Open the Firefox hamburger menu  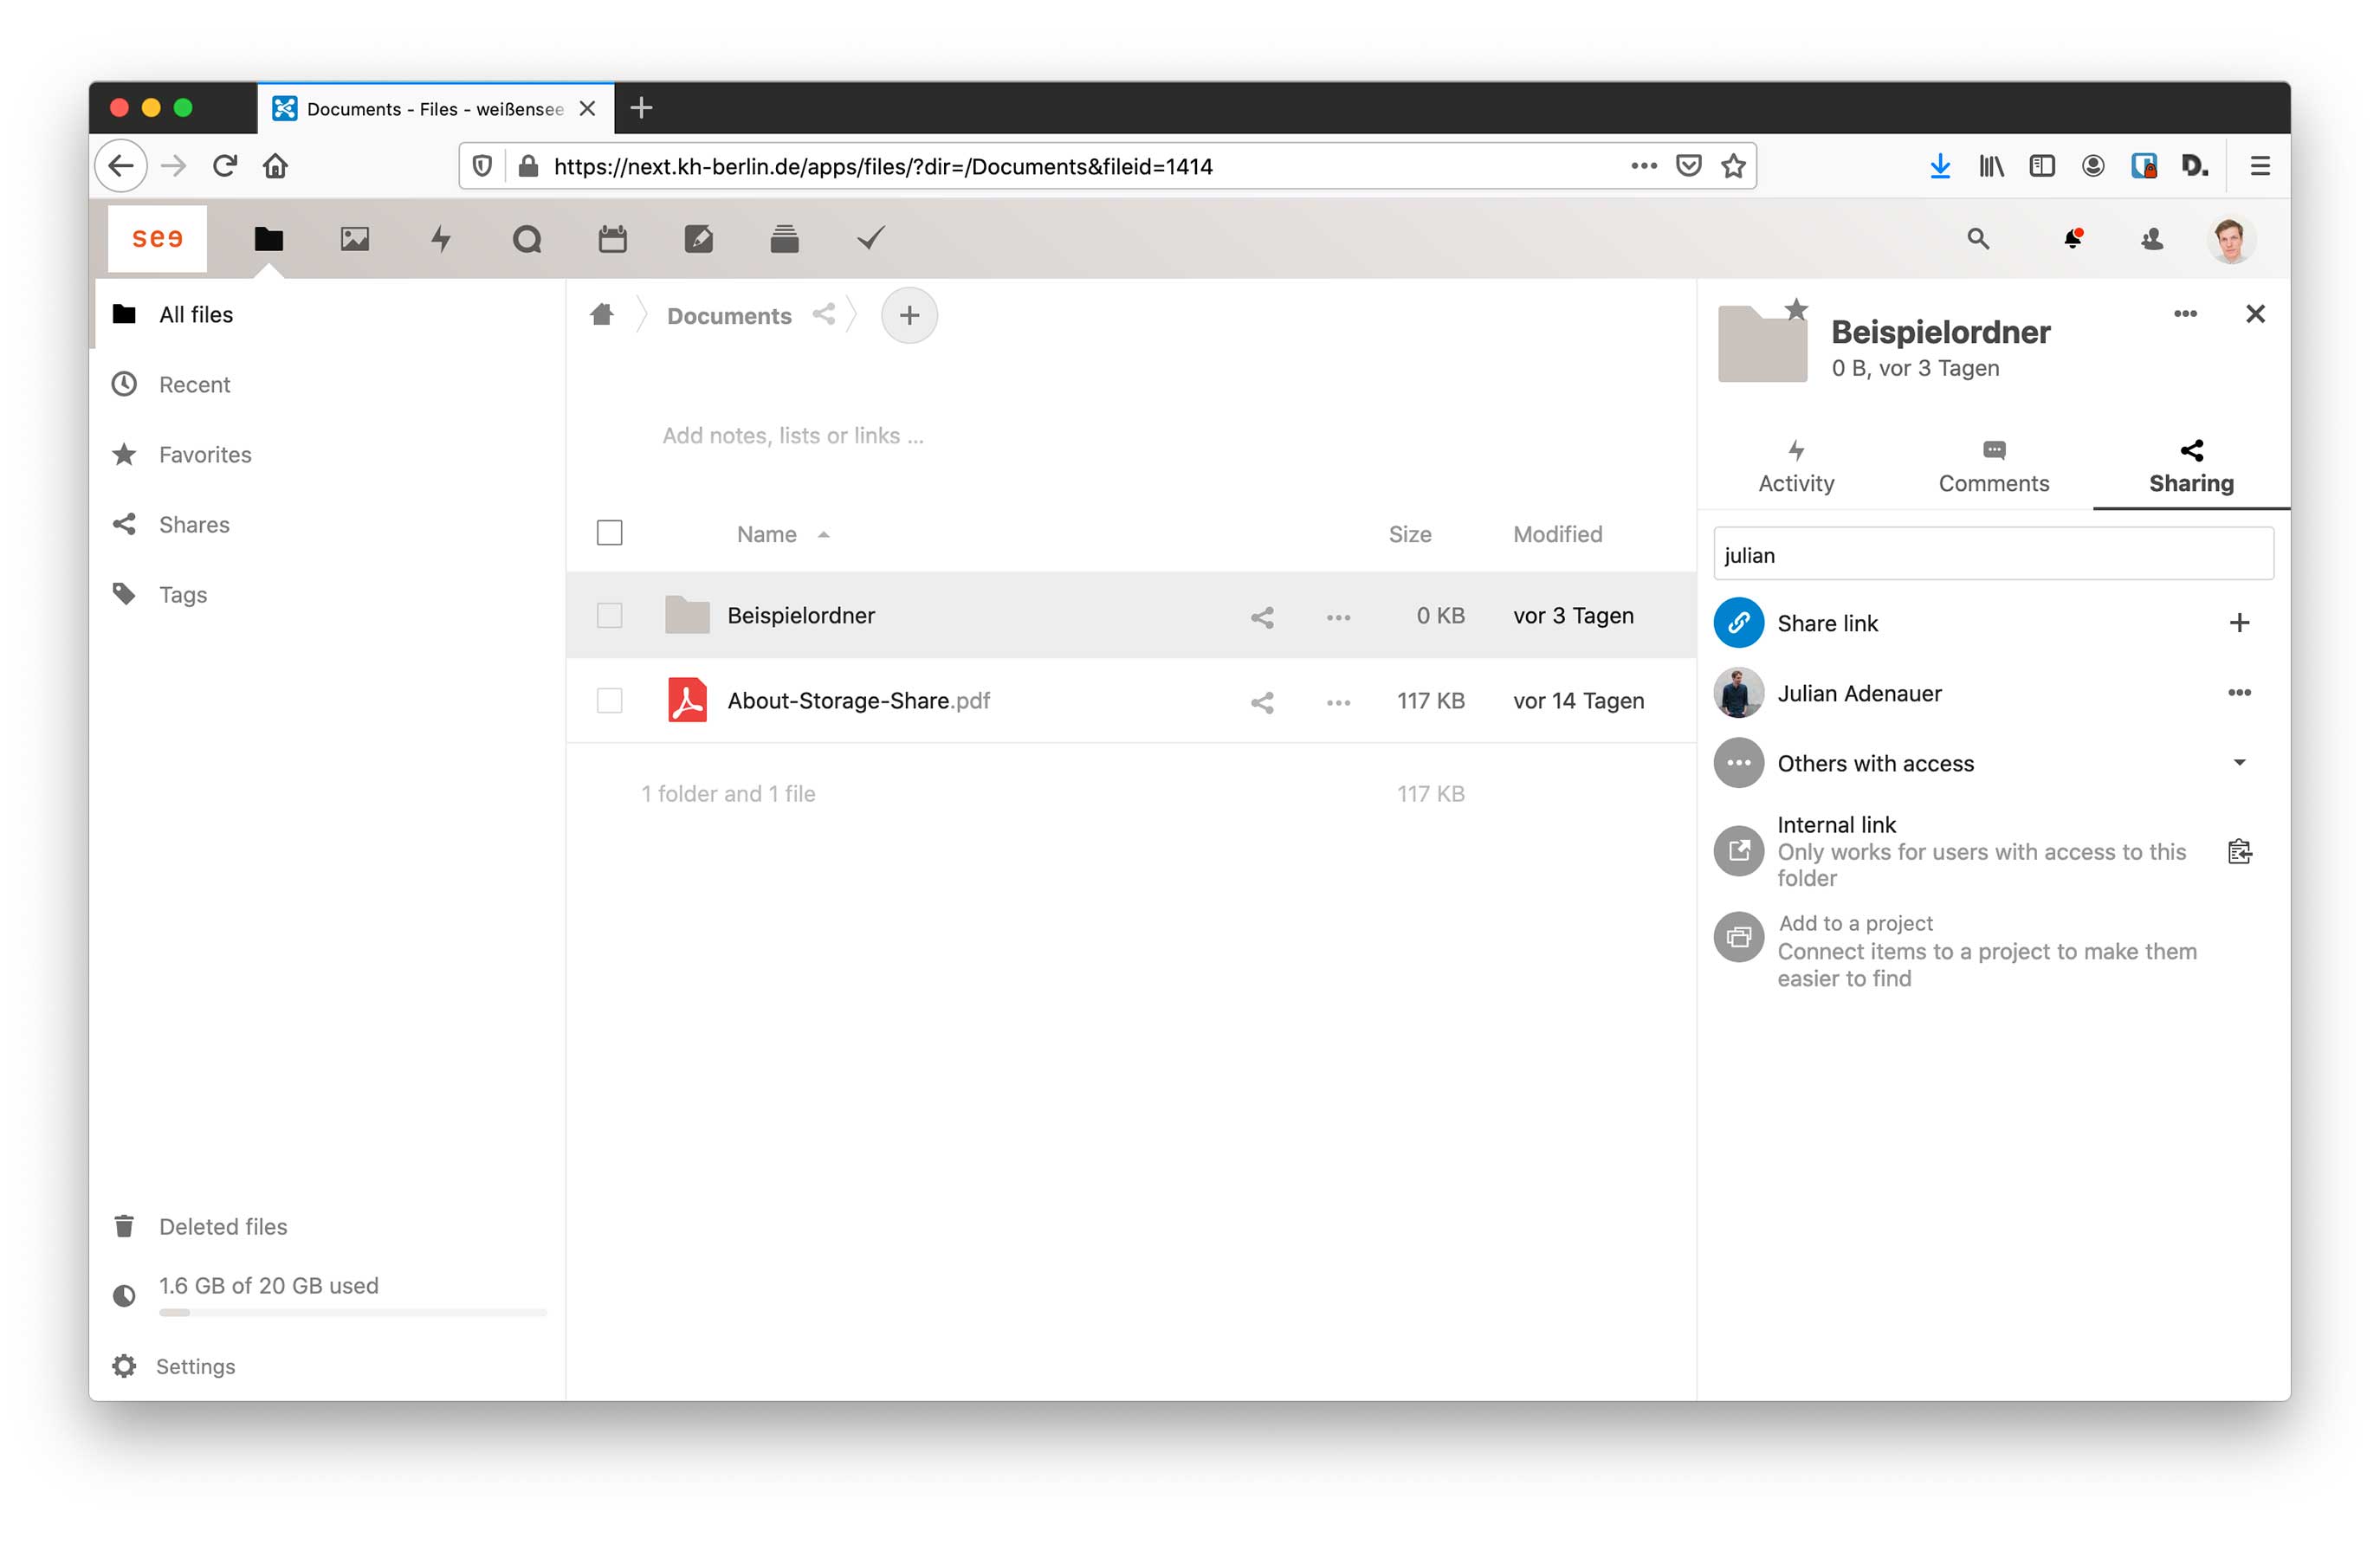pyautogui.click(x=2259, y=166)
